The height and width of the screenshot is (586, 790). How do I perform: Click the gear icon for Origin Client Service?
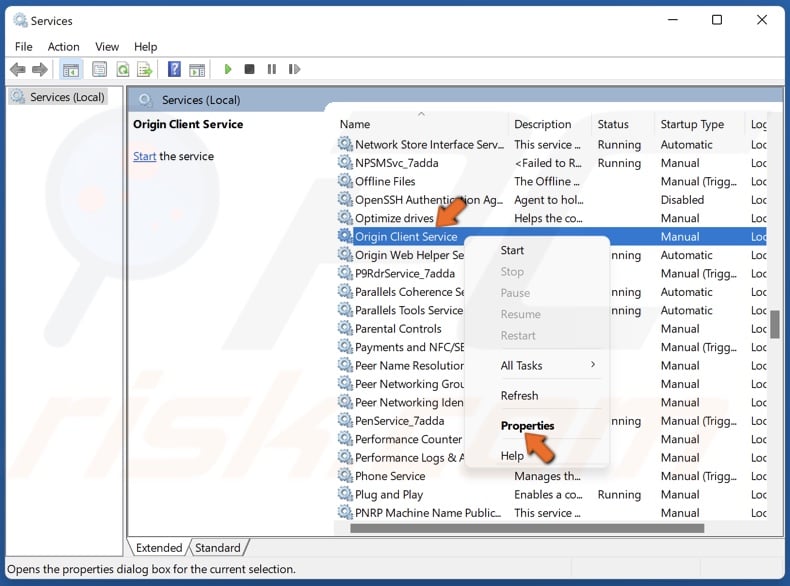coord(345,236)
